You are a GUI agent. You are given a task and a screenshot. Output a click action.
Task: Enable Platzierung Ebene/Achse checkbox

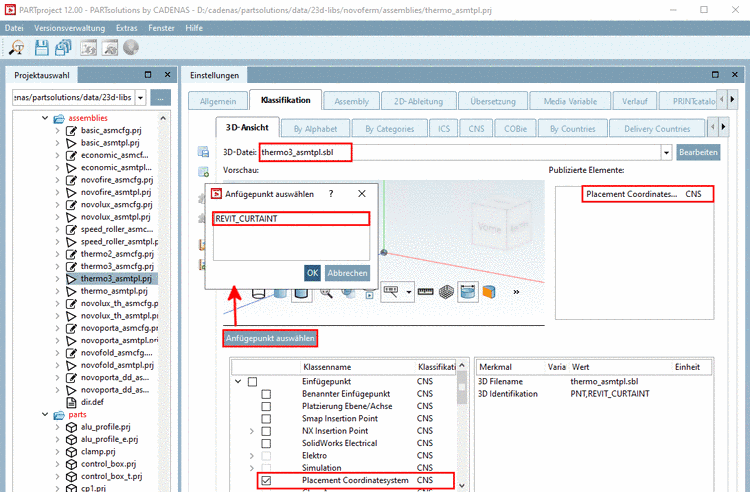click(266, 406)
